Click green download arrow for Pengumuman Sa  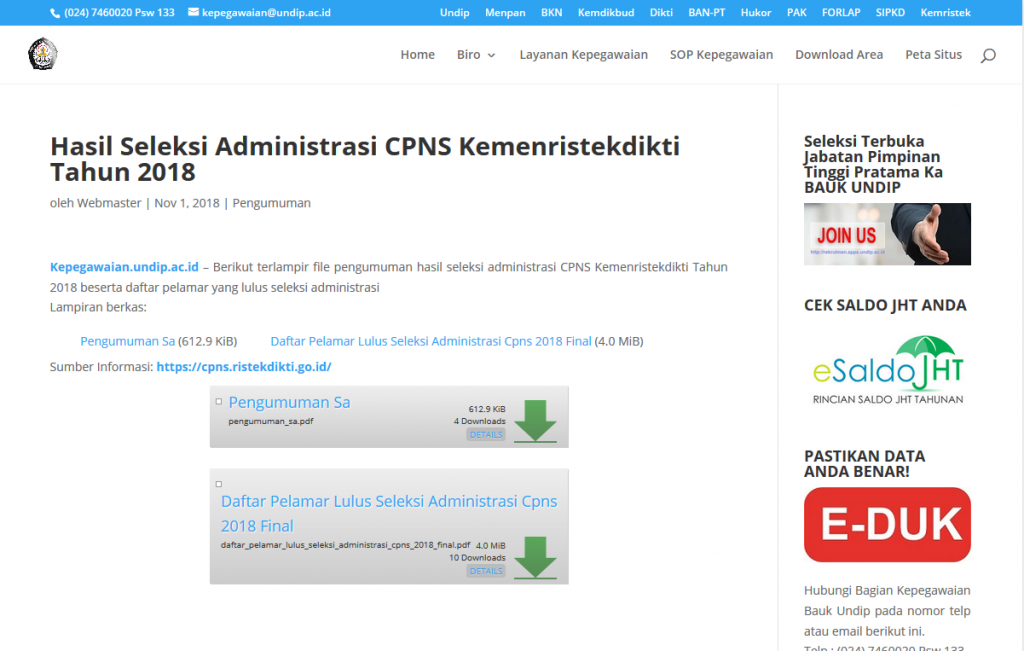point(535,420)
